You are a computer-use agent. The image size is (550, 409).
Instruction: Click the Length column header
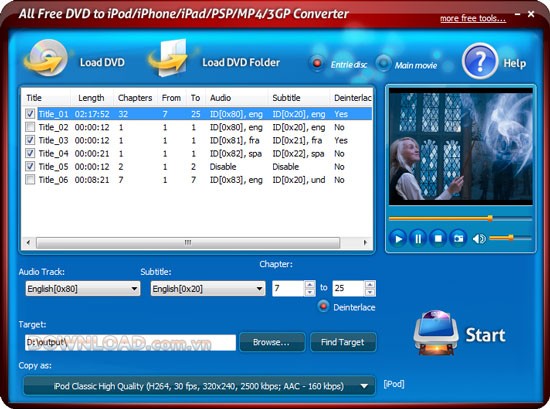92,98
